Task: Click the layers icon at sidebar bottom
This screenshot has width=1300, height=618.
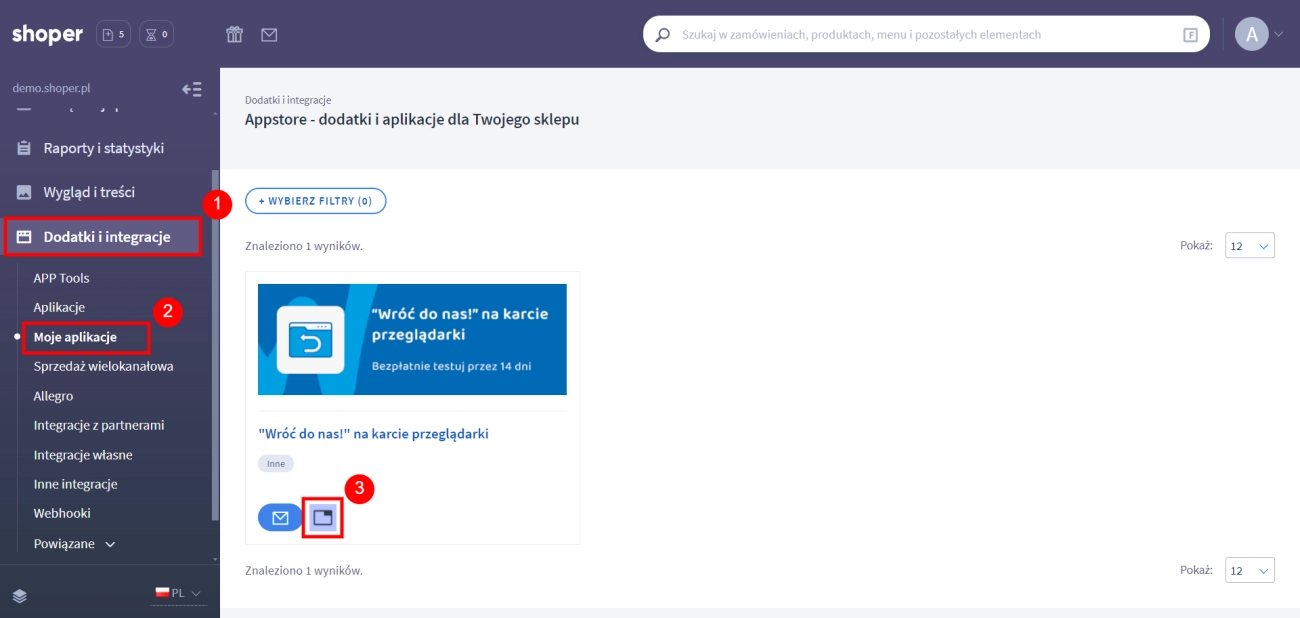Action: click(x=20, y=595)
